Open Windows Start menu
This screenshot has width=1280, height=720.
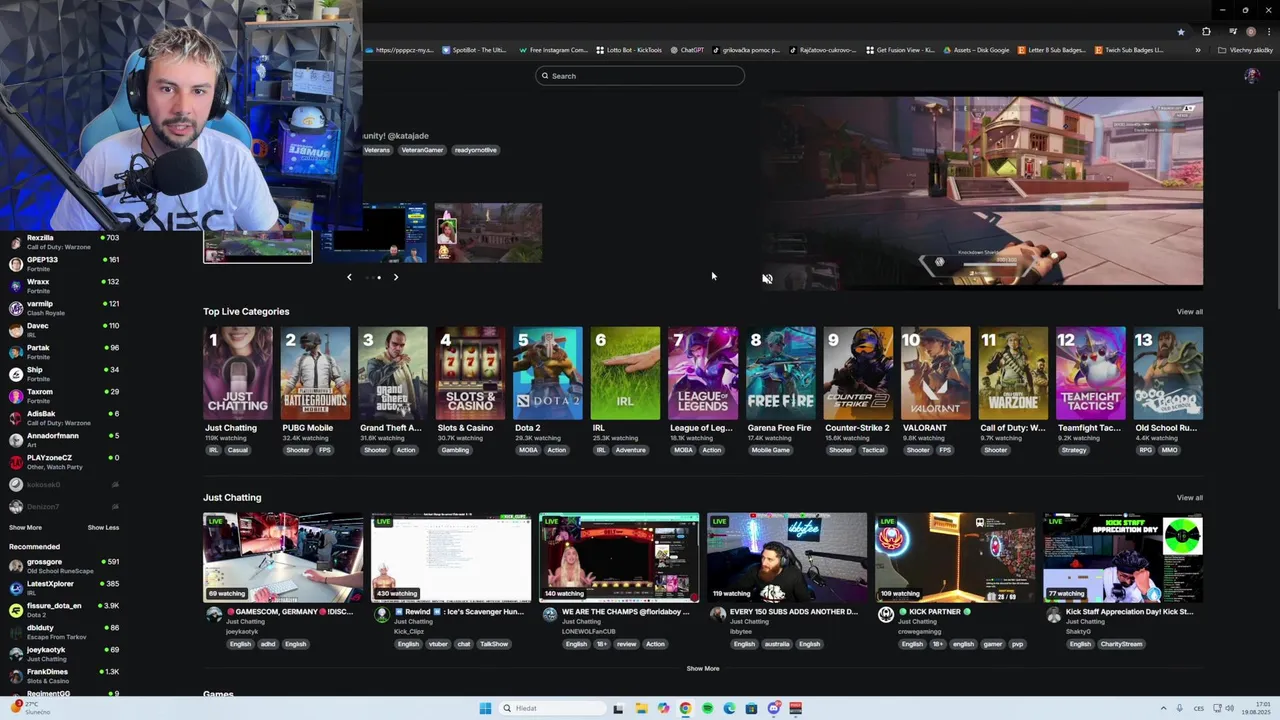tap(485, 708)
